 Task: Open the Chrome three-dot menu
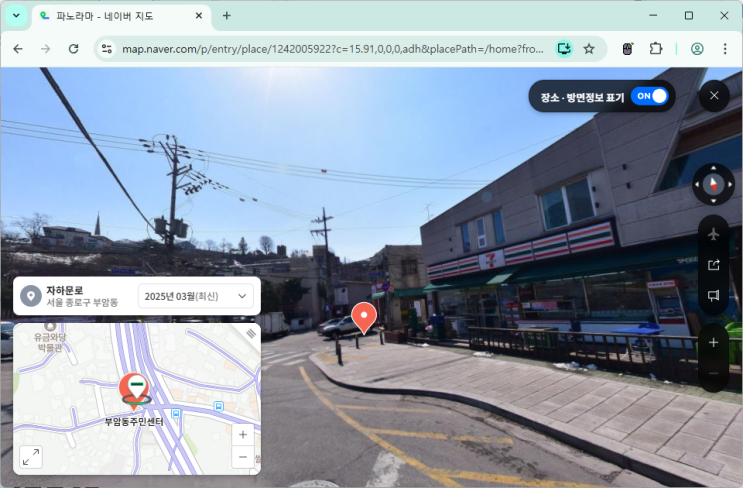[x=725, y=49]
